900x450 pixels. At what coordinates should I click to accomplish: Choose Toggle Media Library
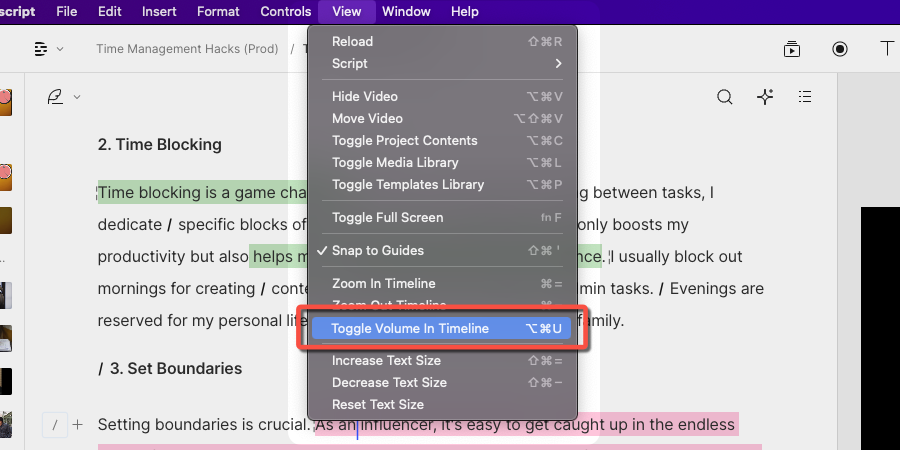(x=442, y=162)
